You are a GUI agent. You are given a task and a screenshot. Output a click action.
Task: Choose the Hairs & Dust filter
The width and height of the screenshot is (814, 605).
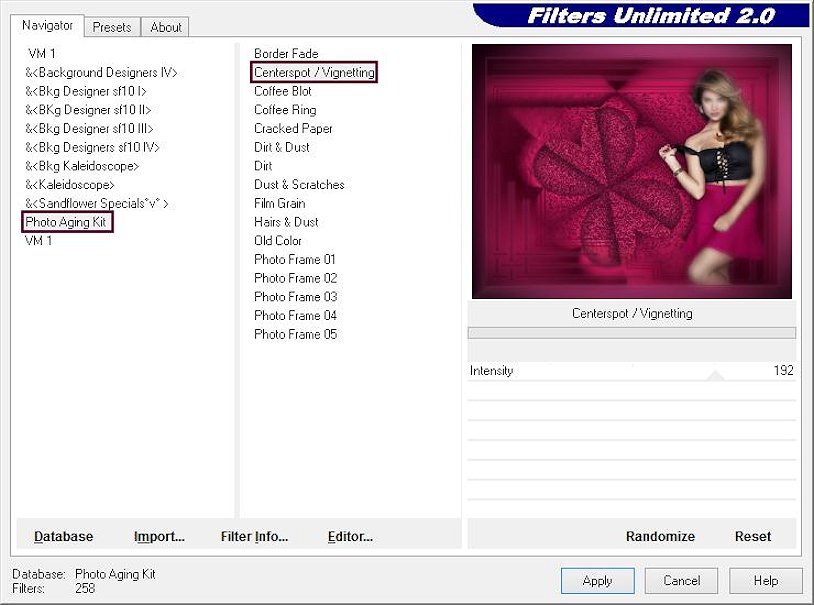[286, 222]
